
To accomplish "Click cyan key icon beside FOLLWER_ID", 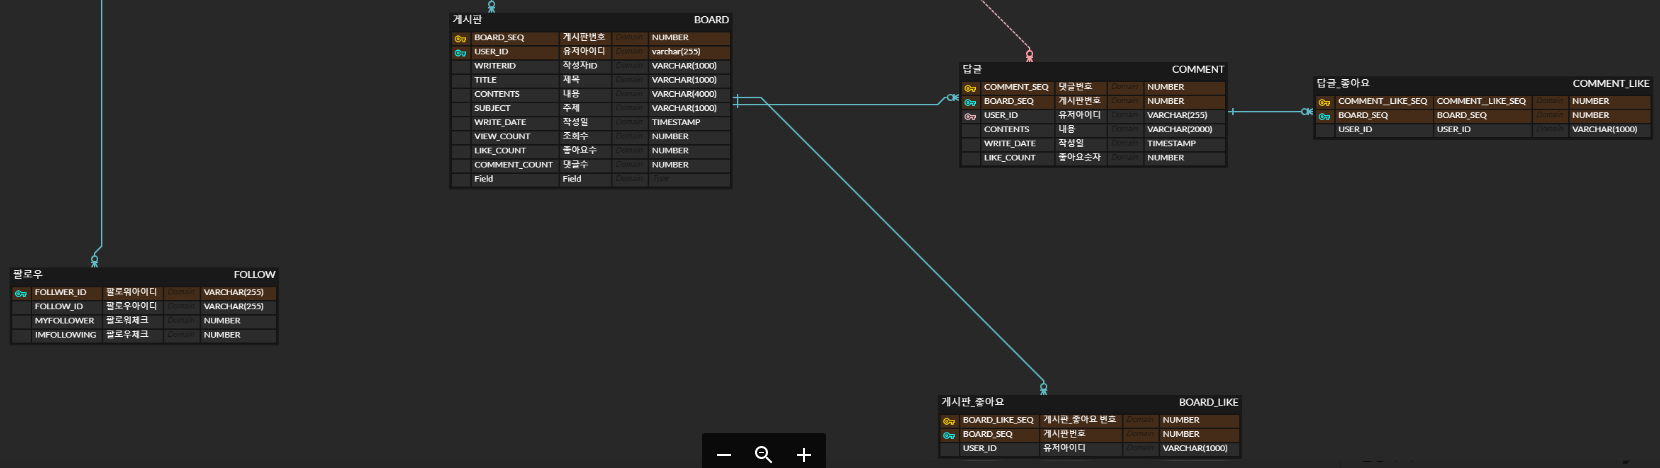I will [x=21, y=293].
